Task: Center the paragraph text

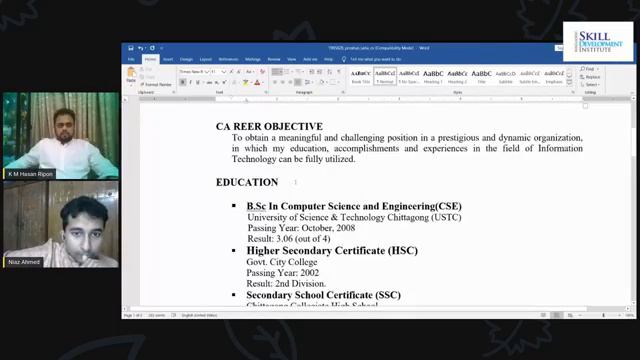Action: tap(282, 82)
